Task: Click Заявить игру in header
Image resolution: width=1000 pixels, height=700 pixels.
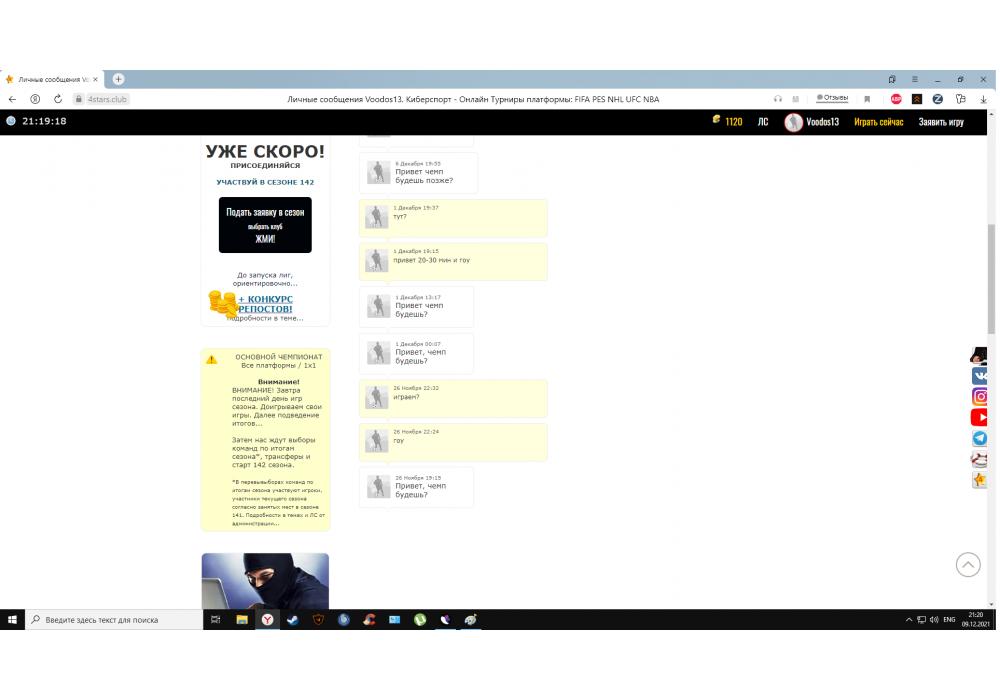Action: (941, 122)
